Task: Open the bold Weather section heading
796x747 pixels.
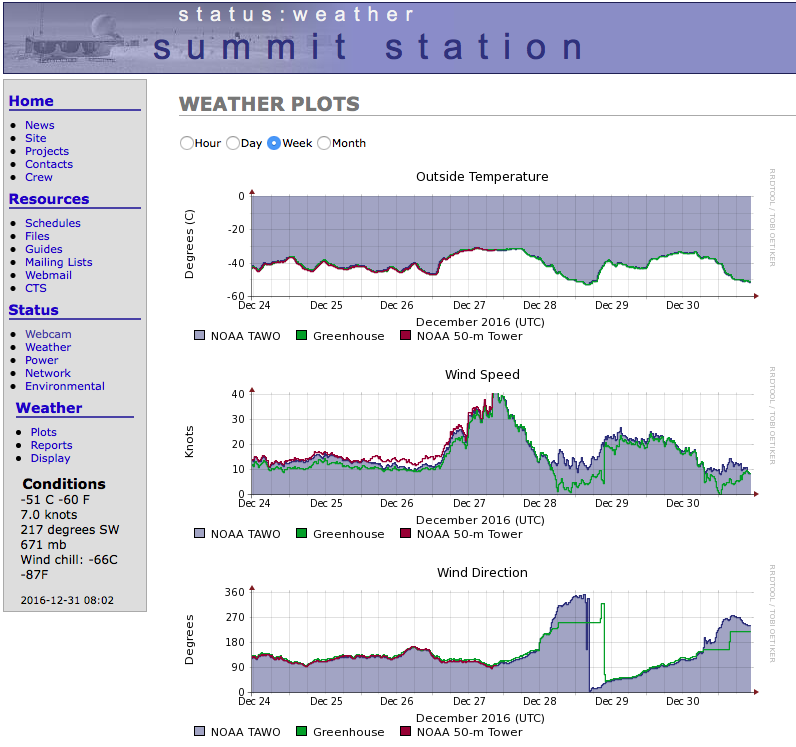Action: [x=49, y=408]
